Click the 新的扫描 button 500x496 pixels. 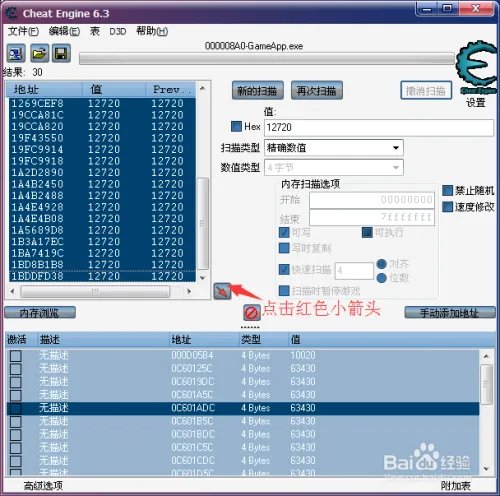point(258,90)
